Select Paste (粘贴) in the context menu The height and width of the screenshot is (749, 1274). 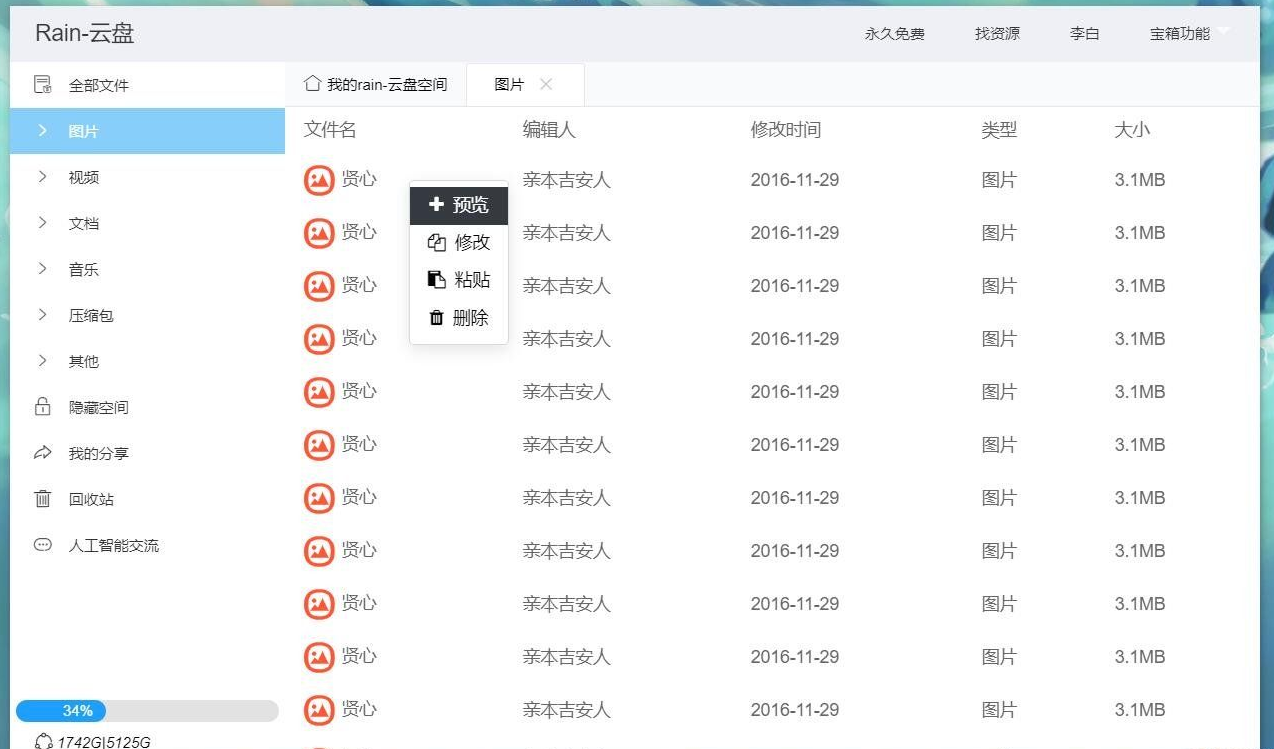click(x=459, y=280)
